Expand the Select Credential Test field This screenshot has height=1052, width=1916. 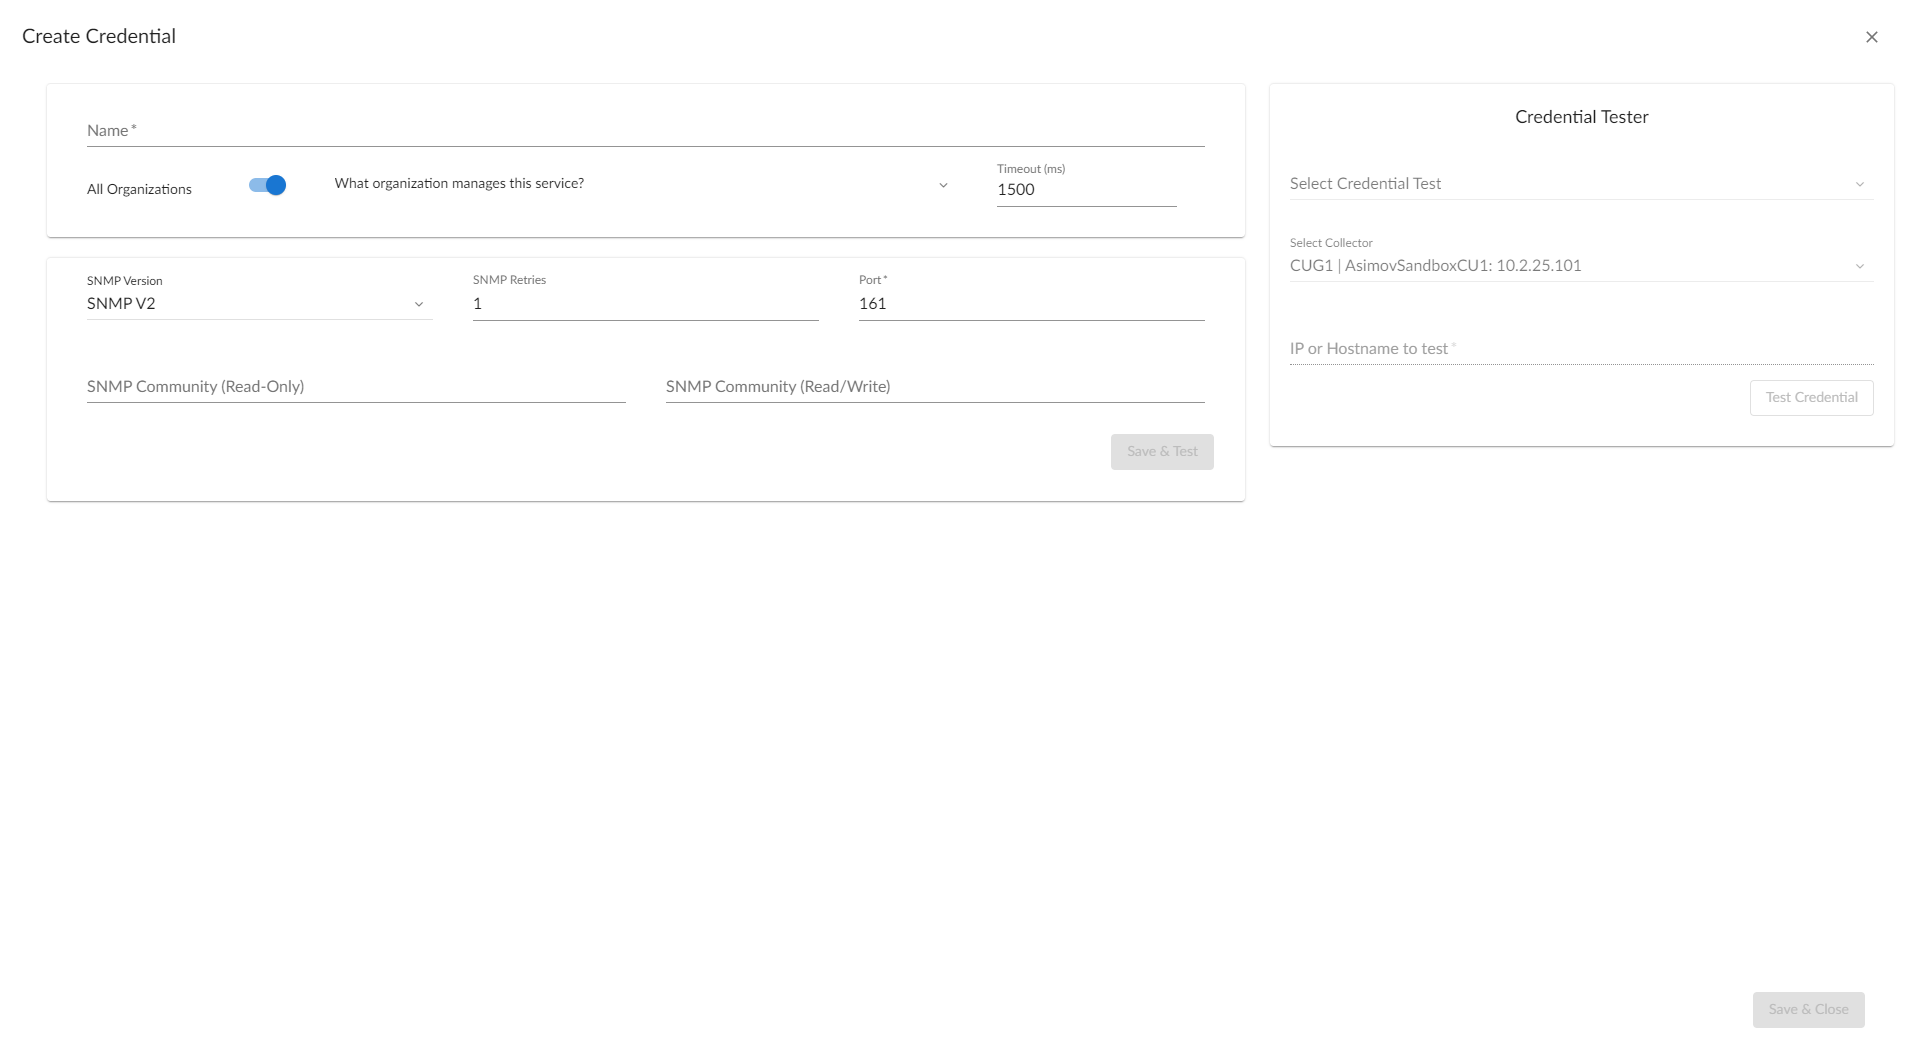[x=1570, y=184]
